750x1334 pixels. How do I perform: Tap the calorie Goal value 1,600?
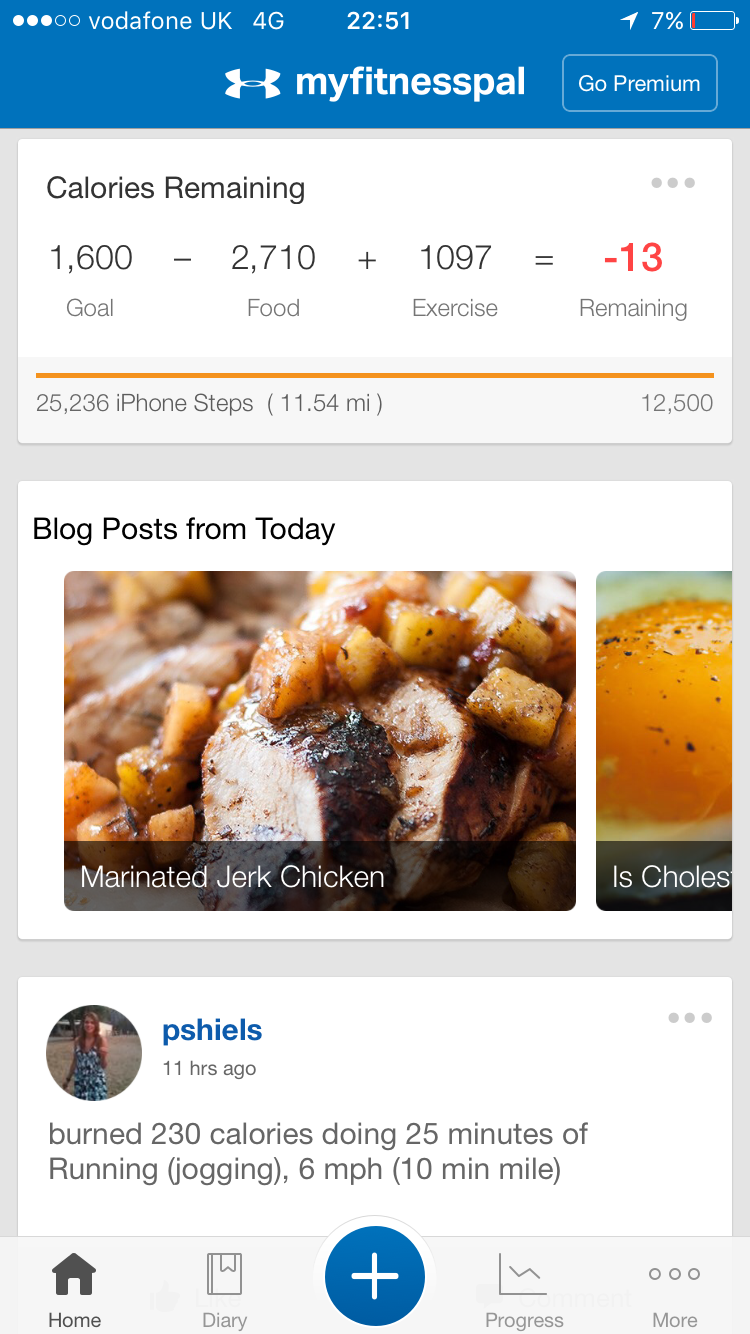[91, 258]
